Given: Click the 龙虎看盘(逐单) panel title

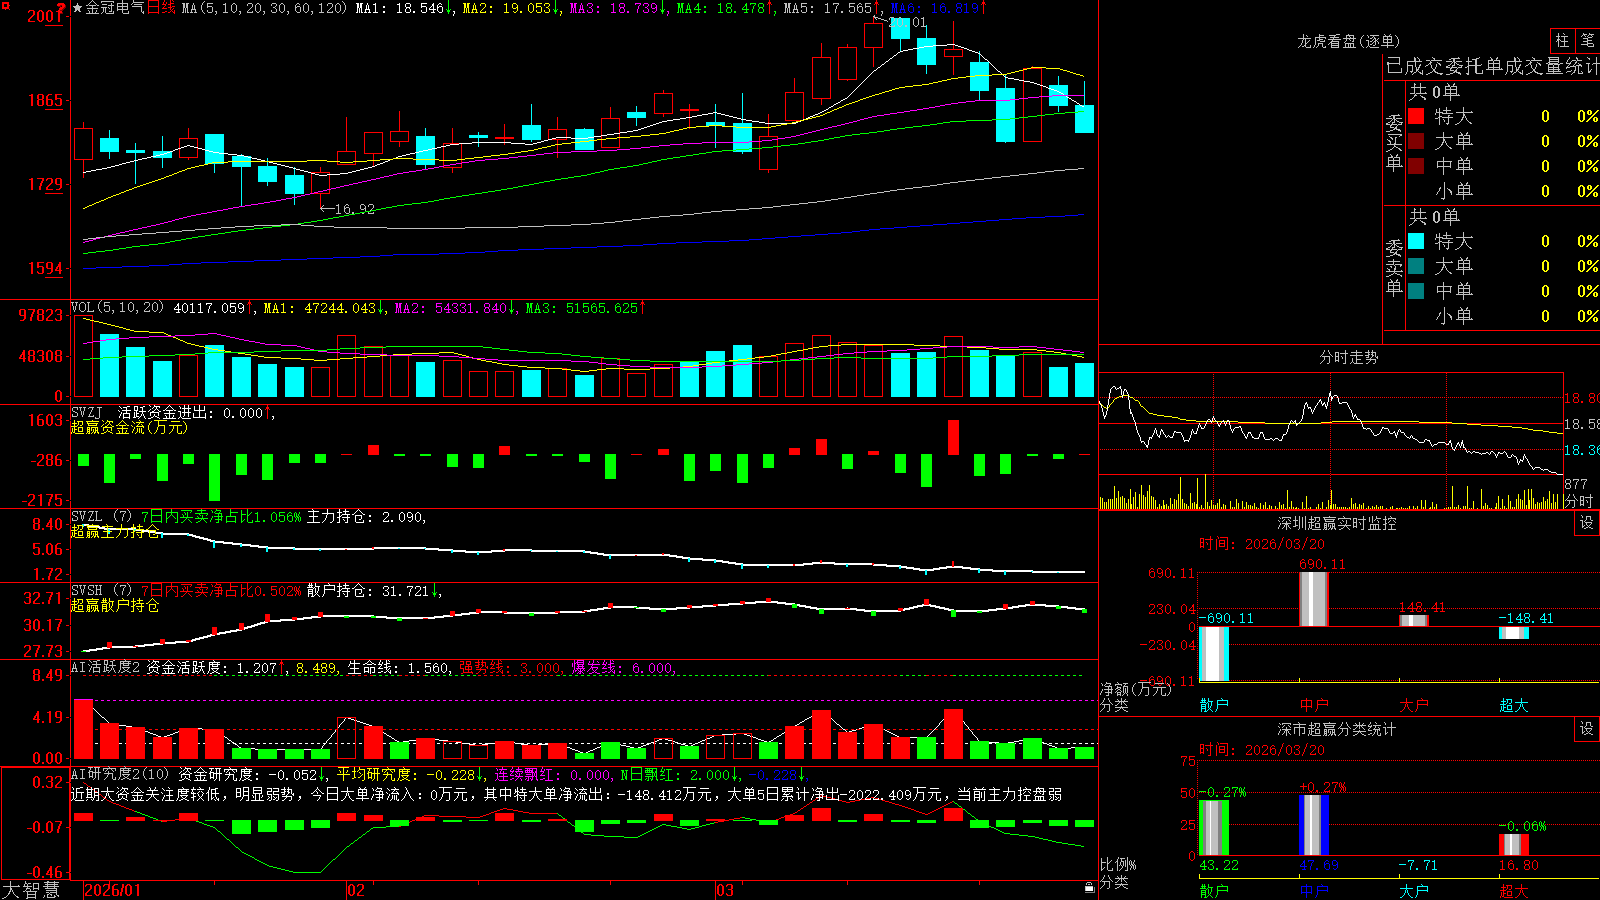Looking at the screenshot, I should [x=1348, y=41].
